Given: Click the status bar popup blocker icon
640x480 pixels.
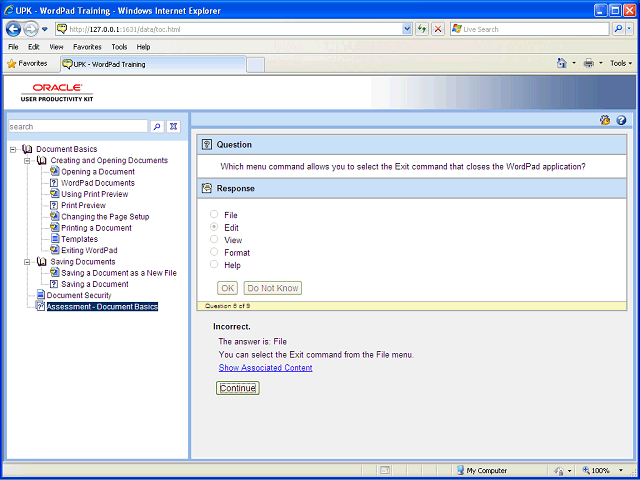Looking at the screenshot, I should pyautogui.click(x=385, y=471).
